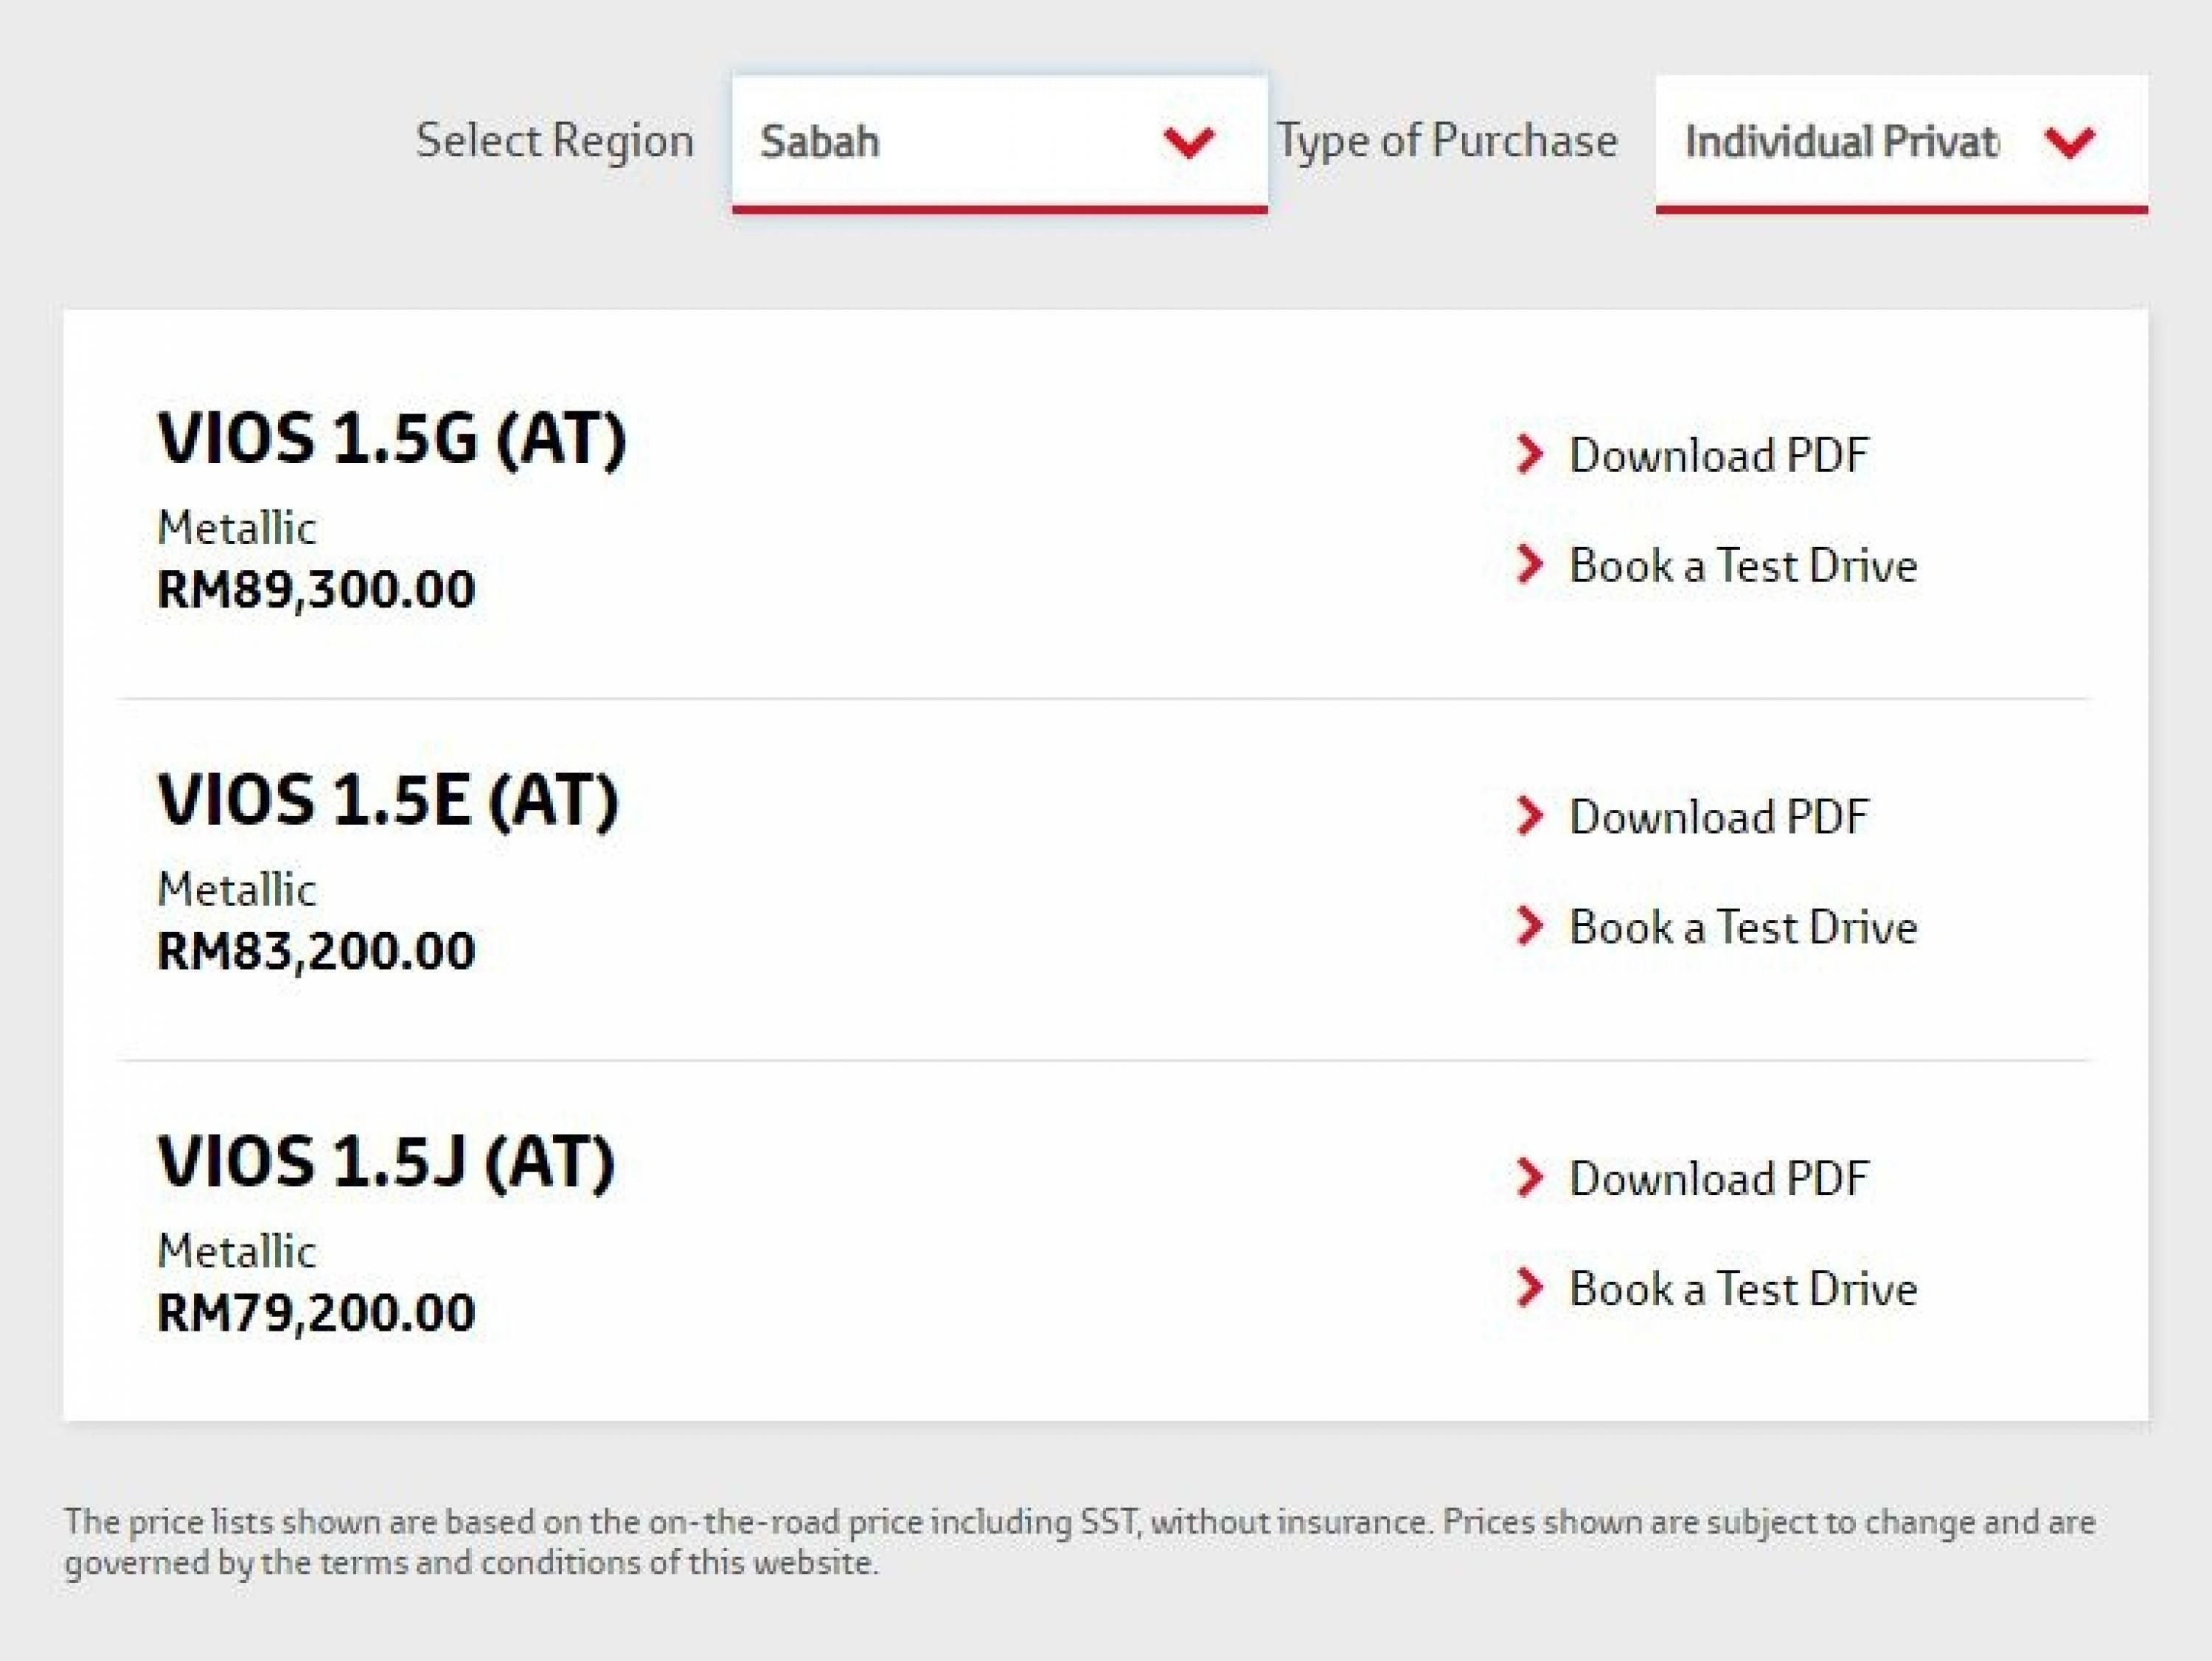The image size is (2212, 1661).
Task: Click red arrow beside VIOS 1.5J Test Drive
Action: pos(1529,1288)
